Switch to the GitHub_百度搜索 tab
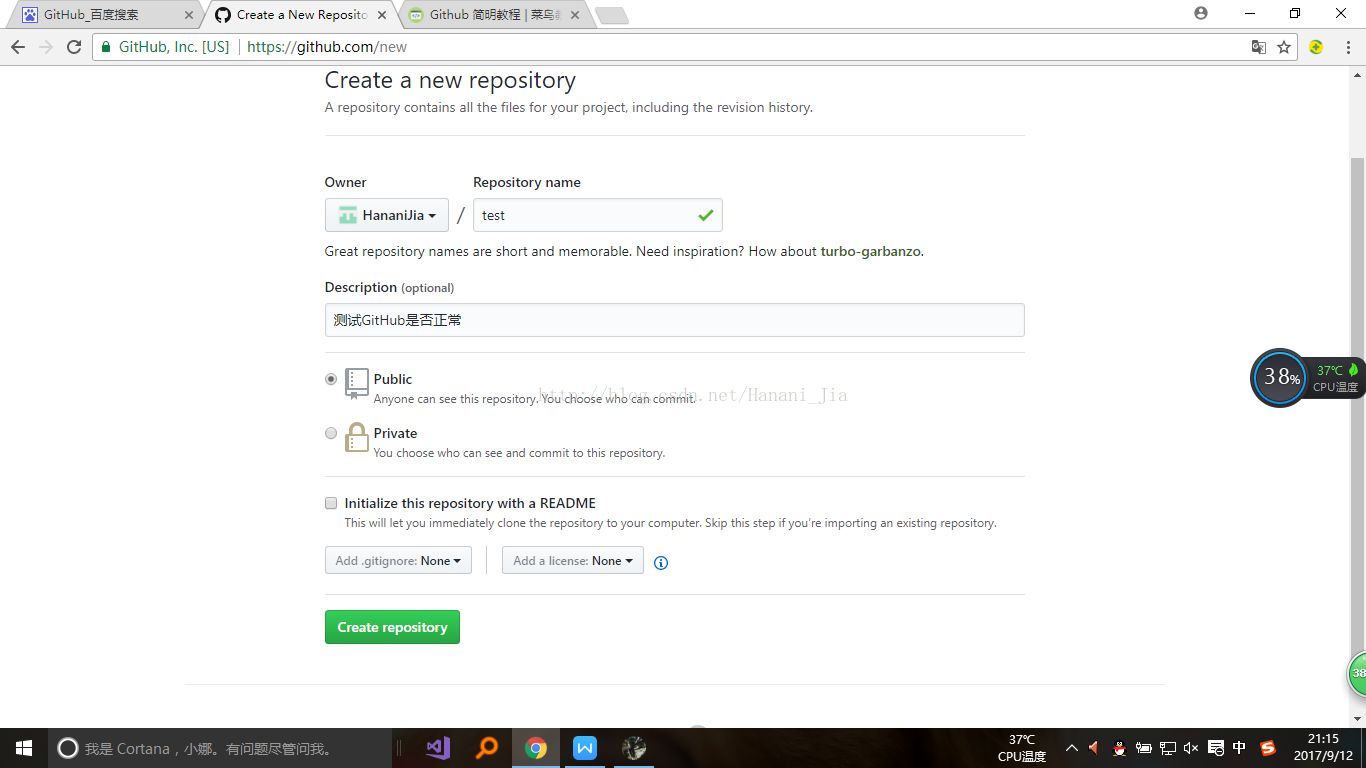1366x768 pixels. coord(104,15)
